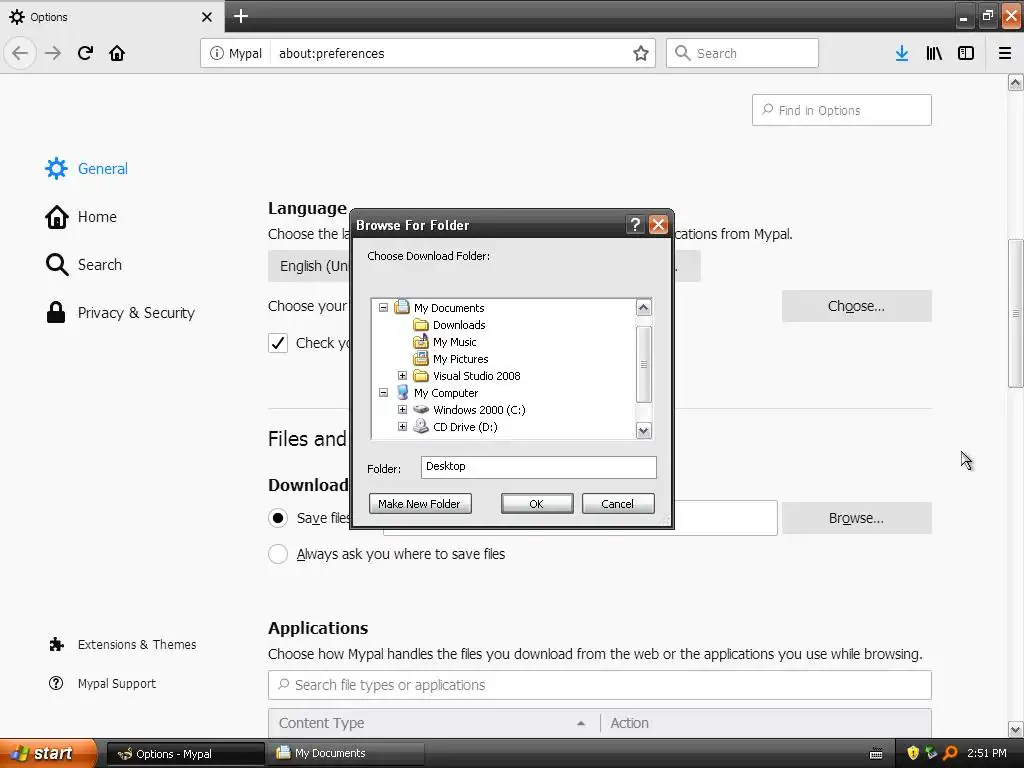Open the Windows Start menu

[48, 753]
